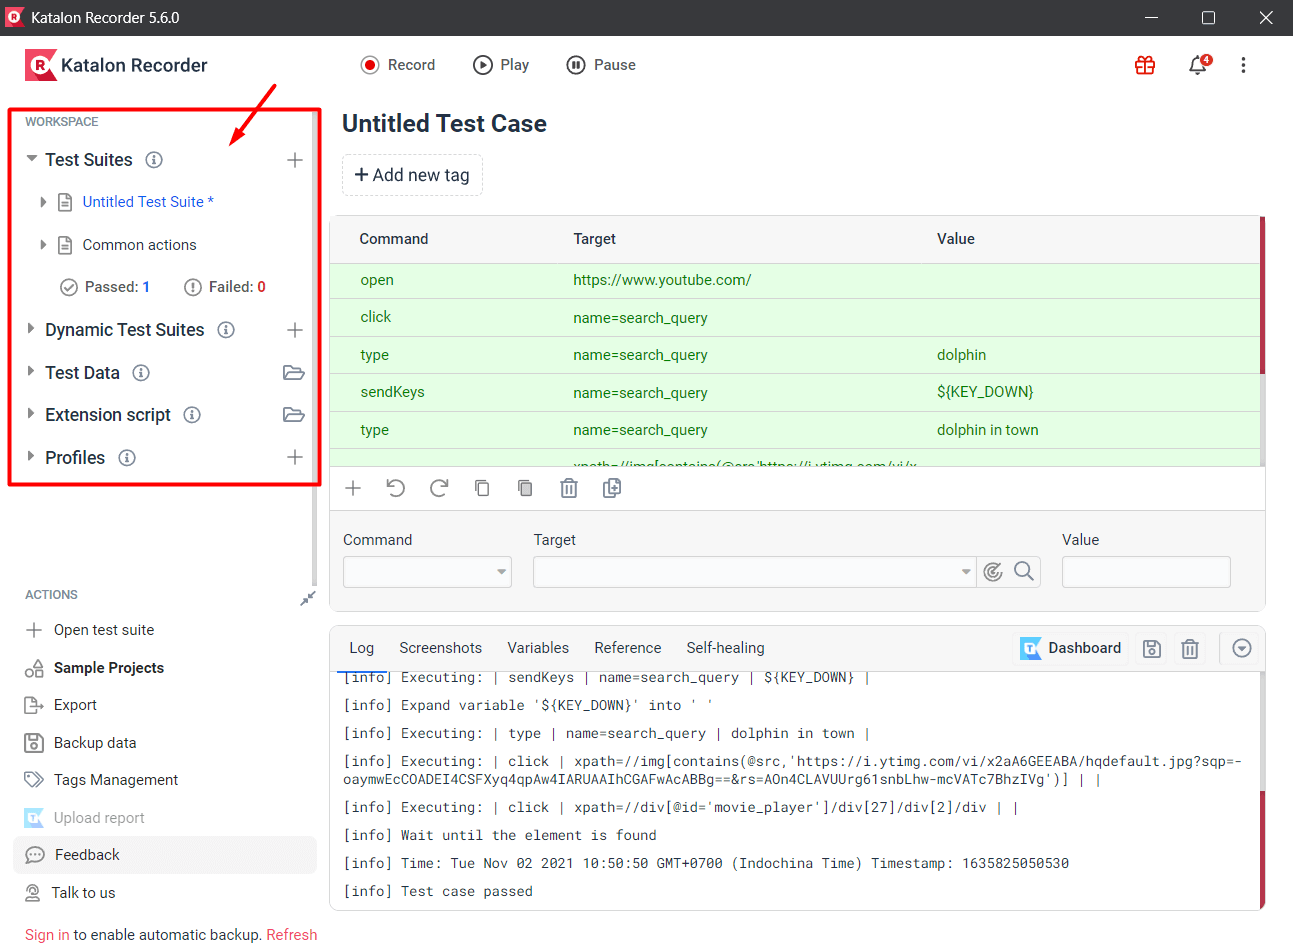Undo the last command edit
This screenshot has width=1293, height=948.
pyautogui.click(x=395, y=488)
